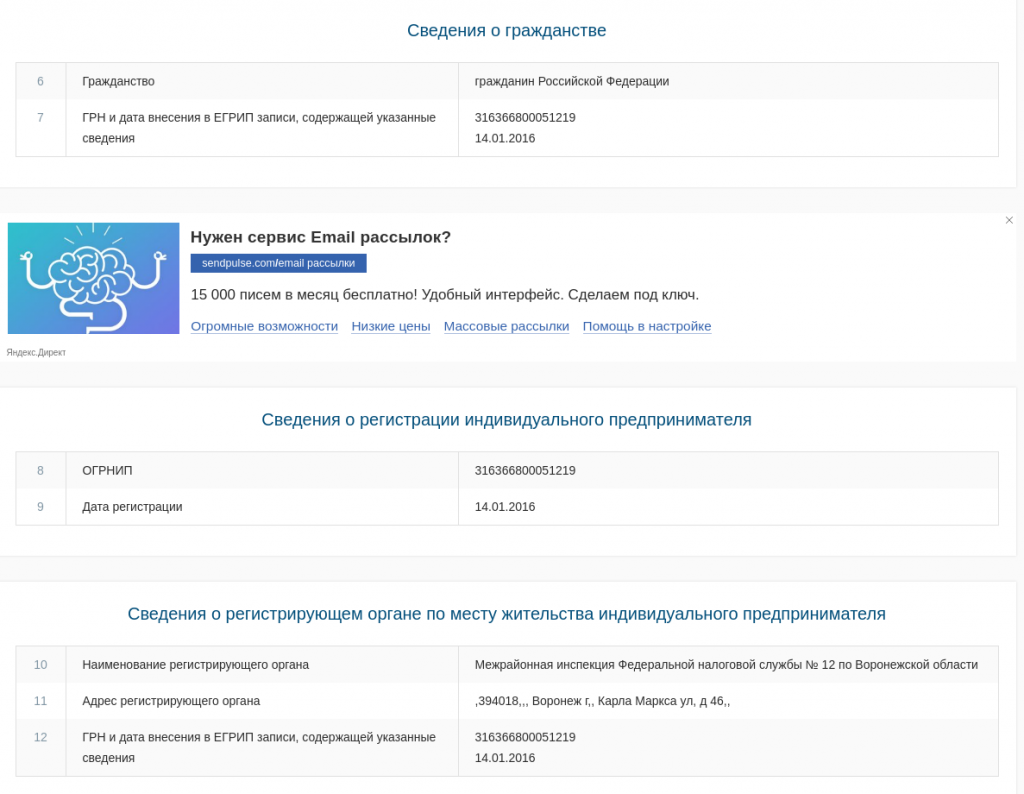This screenshot has height=794, width=1024.
Task: Click the registration date 14.01.2016 in row 9
Action: tap(505, 506)
